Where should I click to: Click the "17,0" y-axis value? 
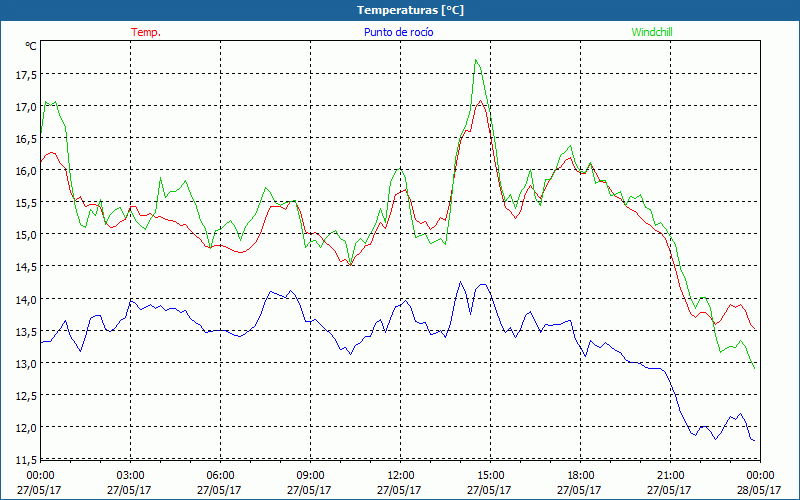point(26,107)
